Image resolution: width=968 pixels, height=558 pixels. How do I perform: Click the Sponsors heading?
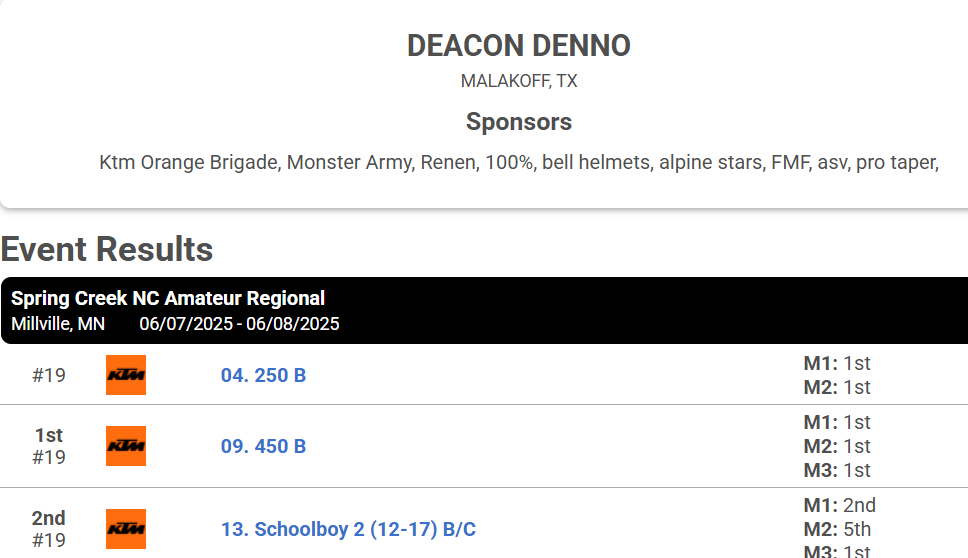click(519, 122)
